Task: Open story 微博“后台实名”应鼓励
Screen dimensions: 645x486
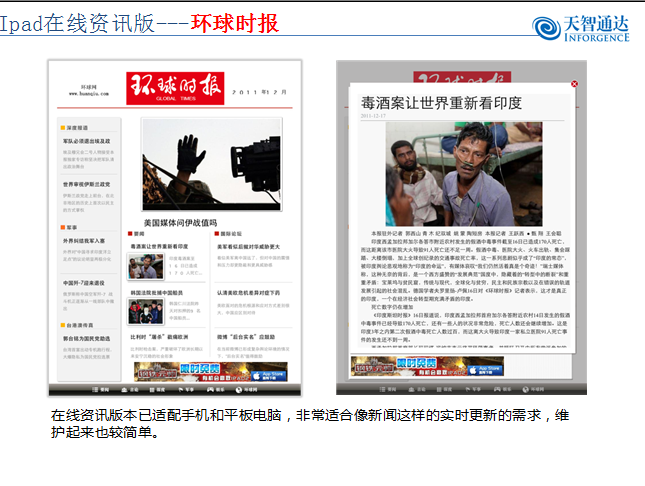Action: tap(246, 337)
